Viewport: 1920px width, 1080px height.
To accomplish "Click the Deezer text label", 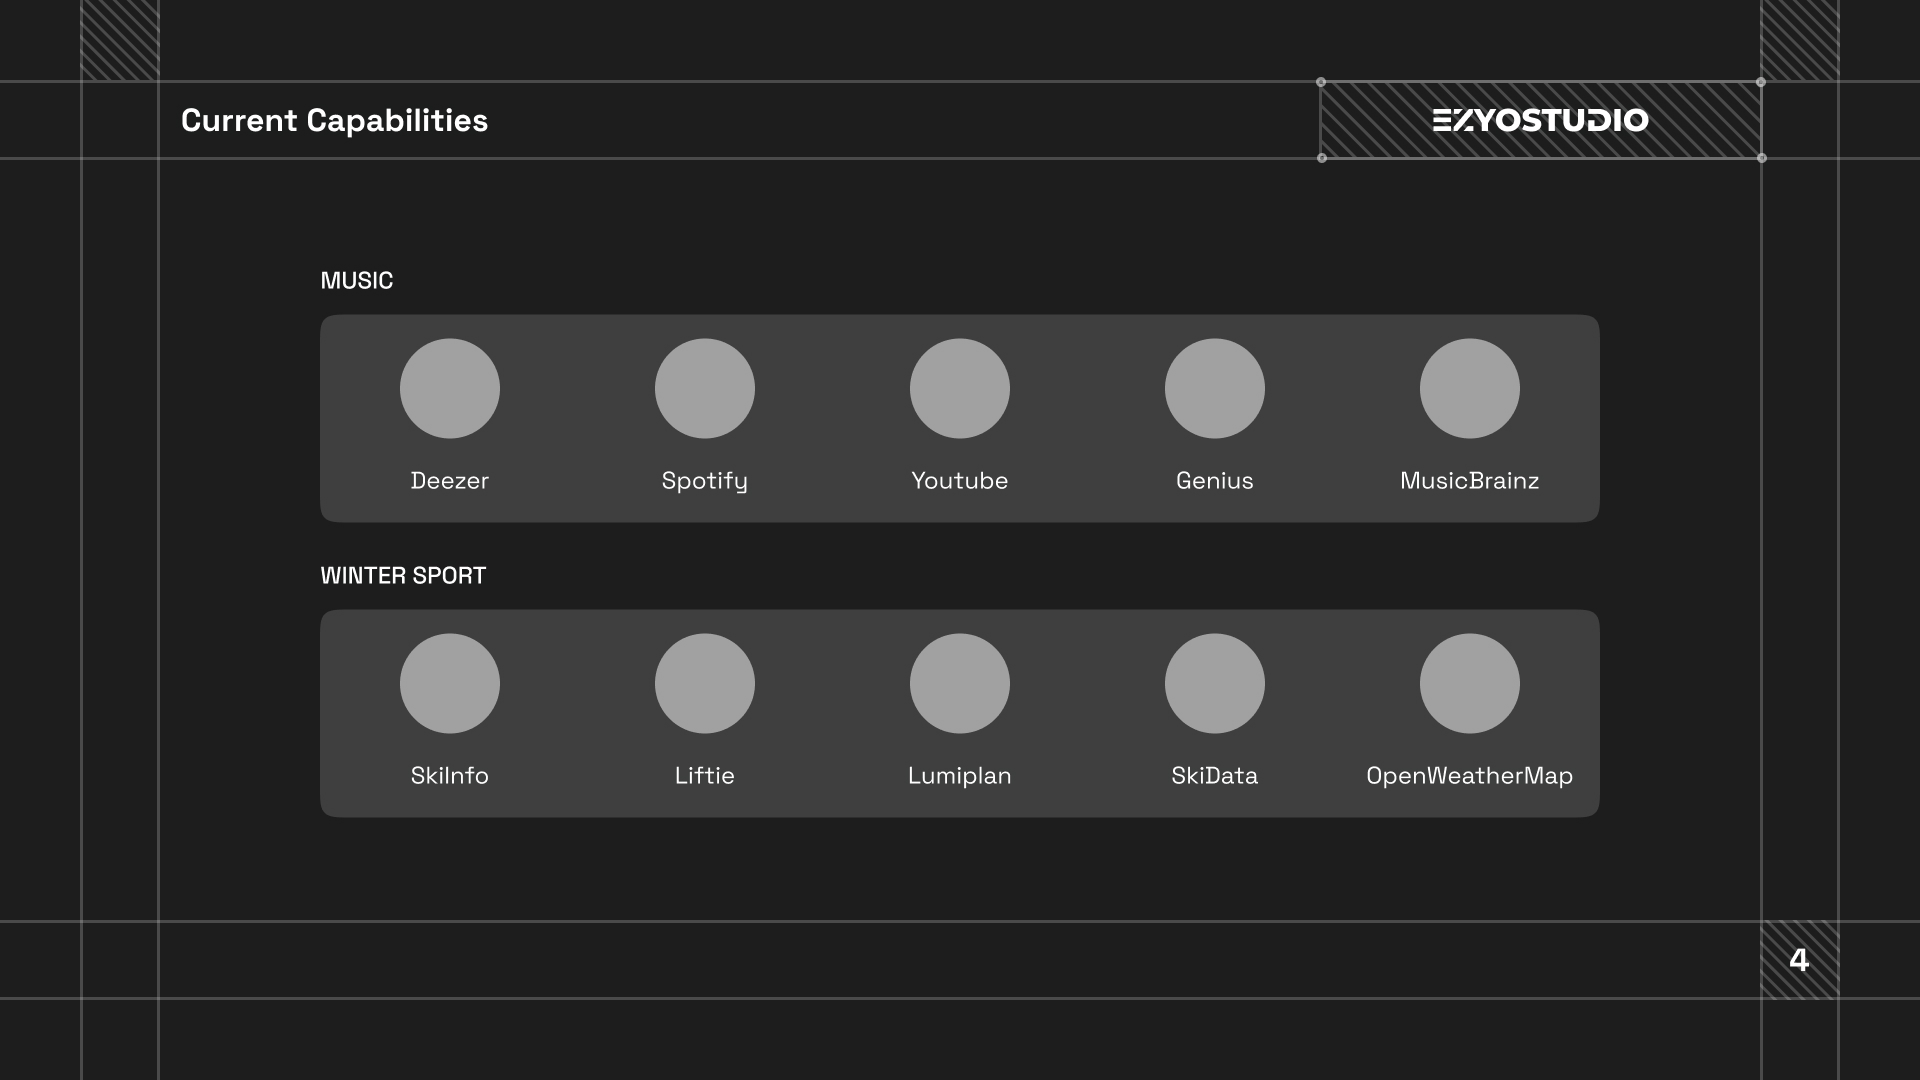I will tap(449, 481).
